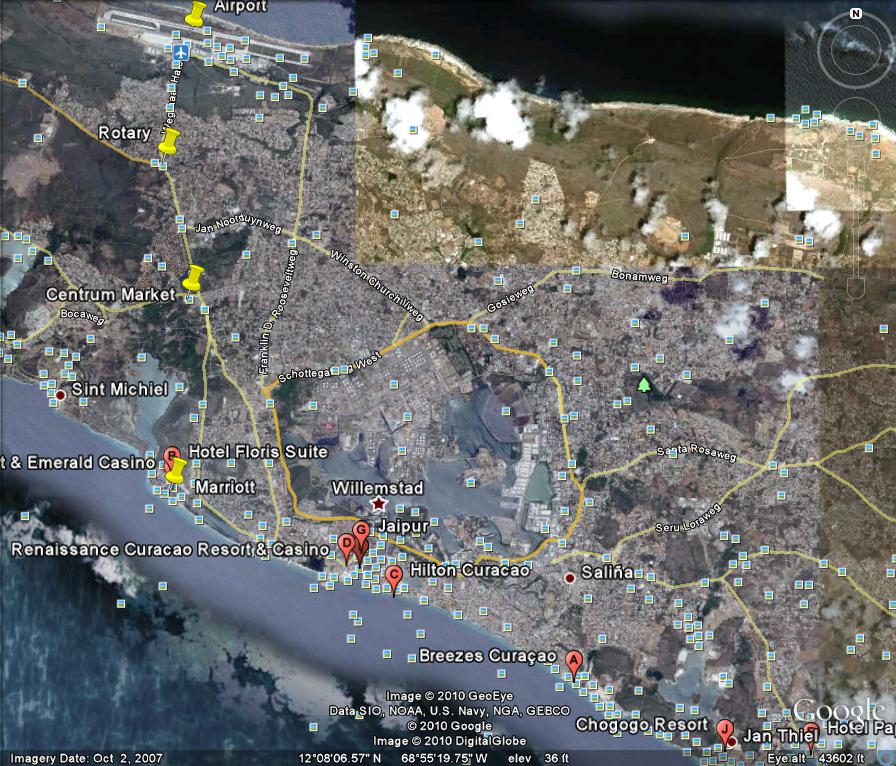
Task: Open red marker D by Renaissance Resort
Action: (346, 547)
